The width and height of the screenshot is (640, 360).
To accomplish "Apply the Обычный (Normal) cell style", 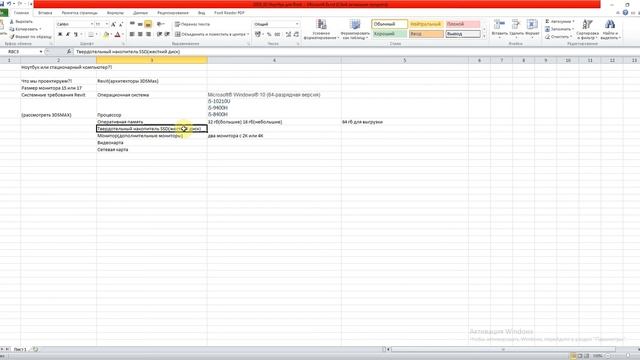I will [x=389, y=24].
